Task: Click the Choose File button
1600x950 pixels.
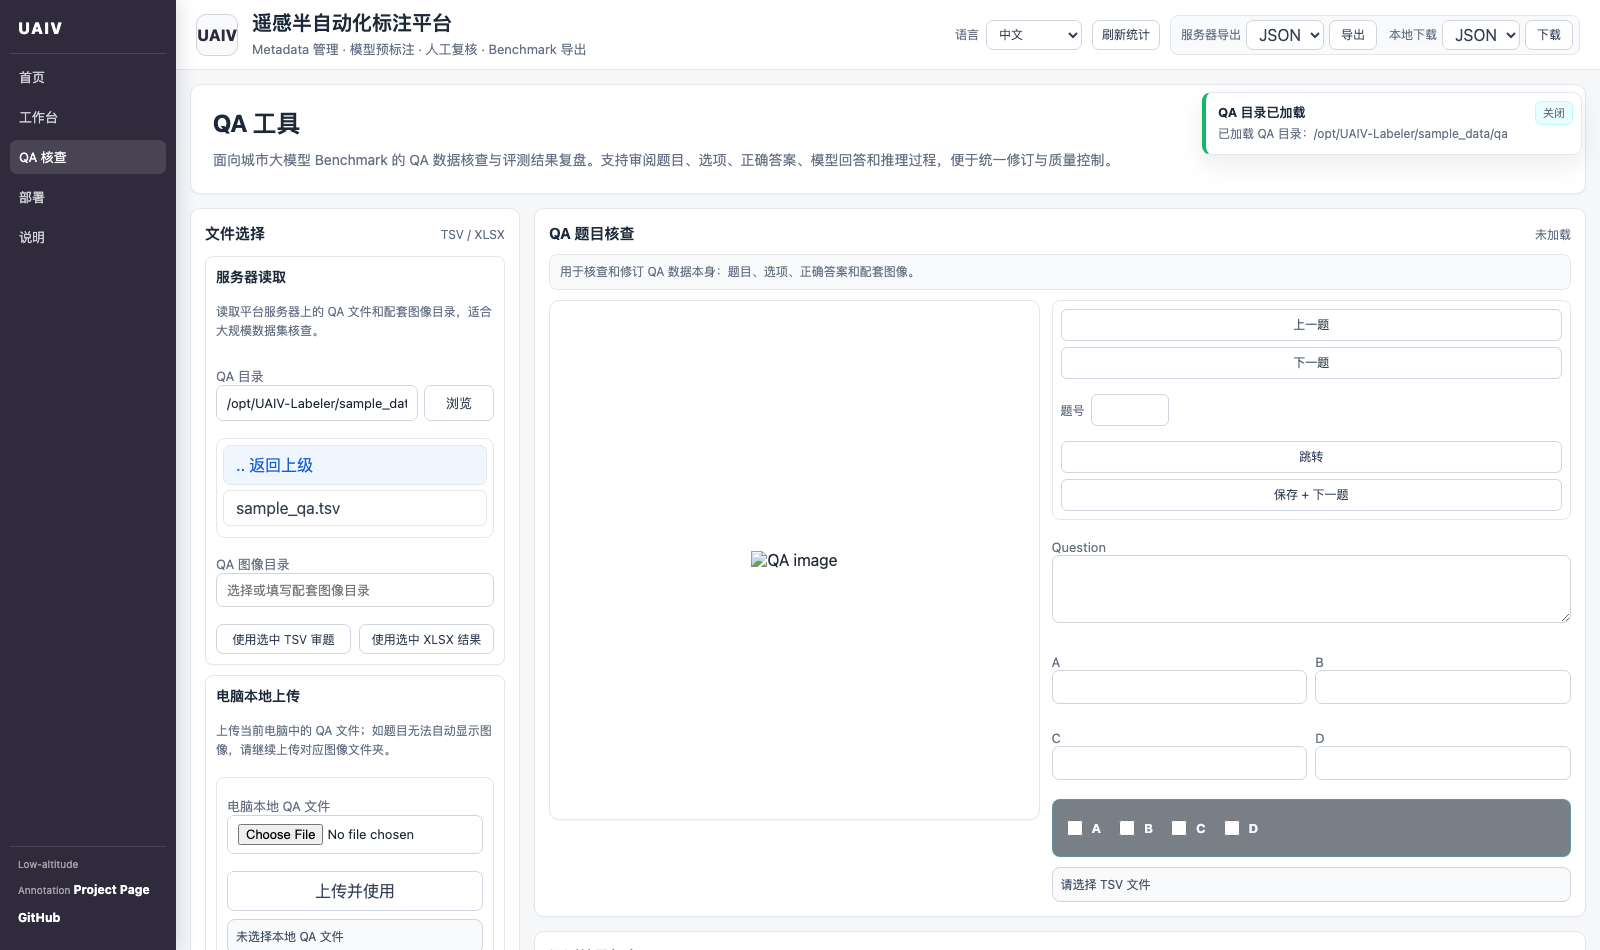Action: [281, 834]
